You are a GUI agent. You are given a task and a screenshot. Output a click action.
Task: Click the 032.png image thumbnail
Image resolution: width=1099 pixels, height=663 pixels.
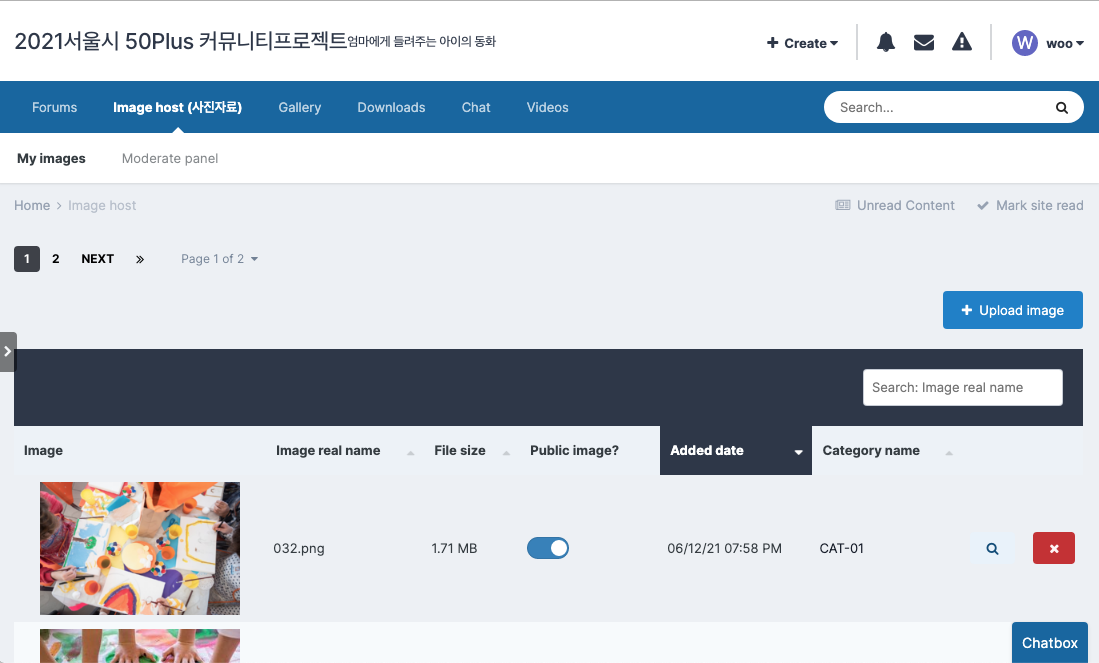[140, 548]
